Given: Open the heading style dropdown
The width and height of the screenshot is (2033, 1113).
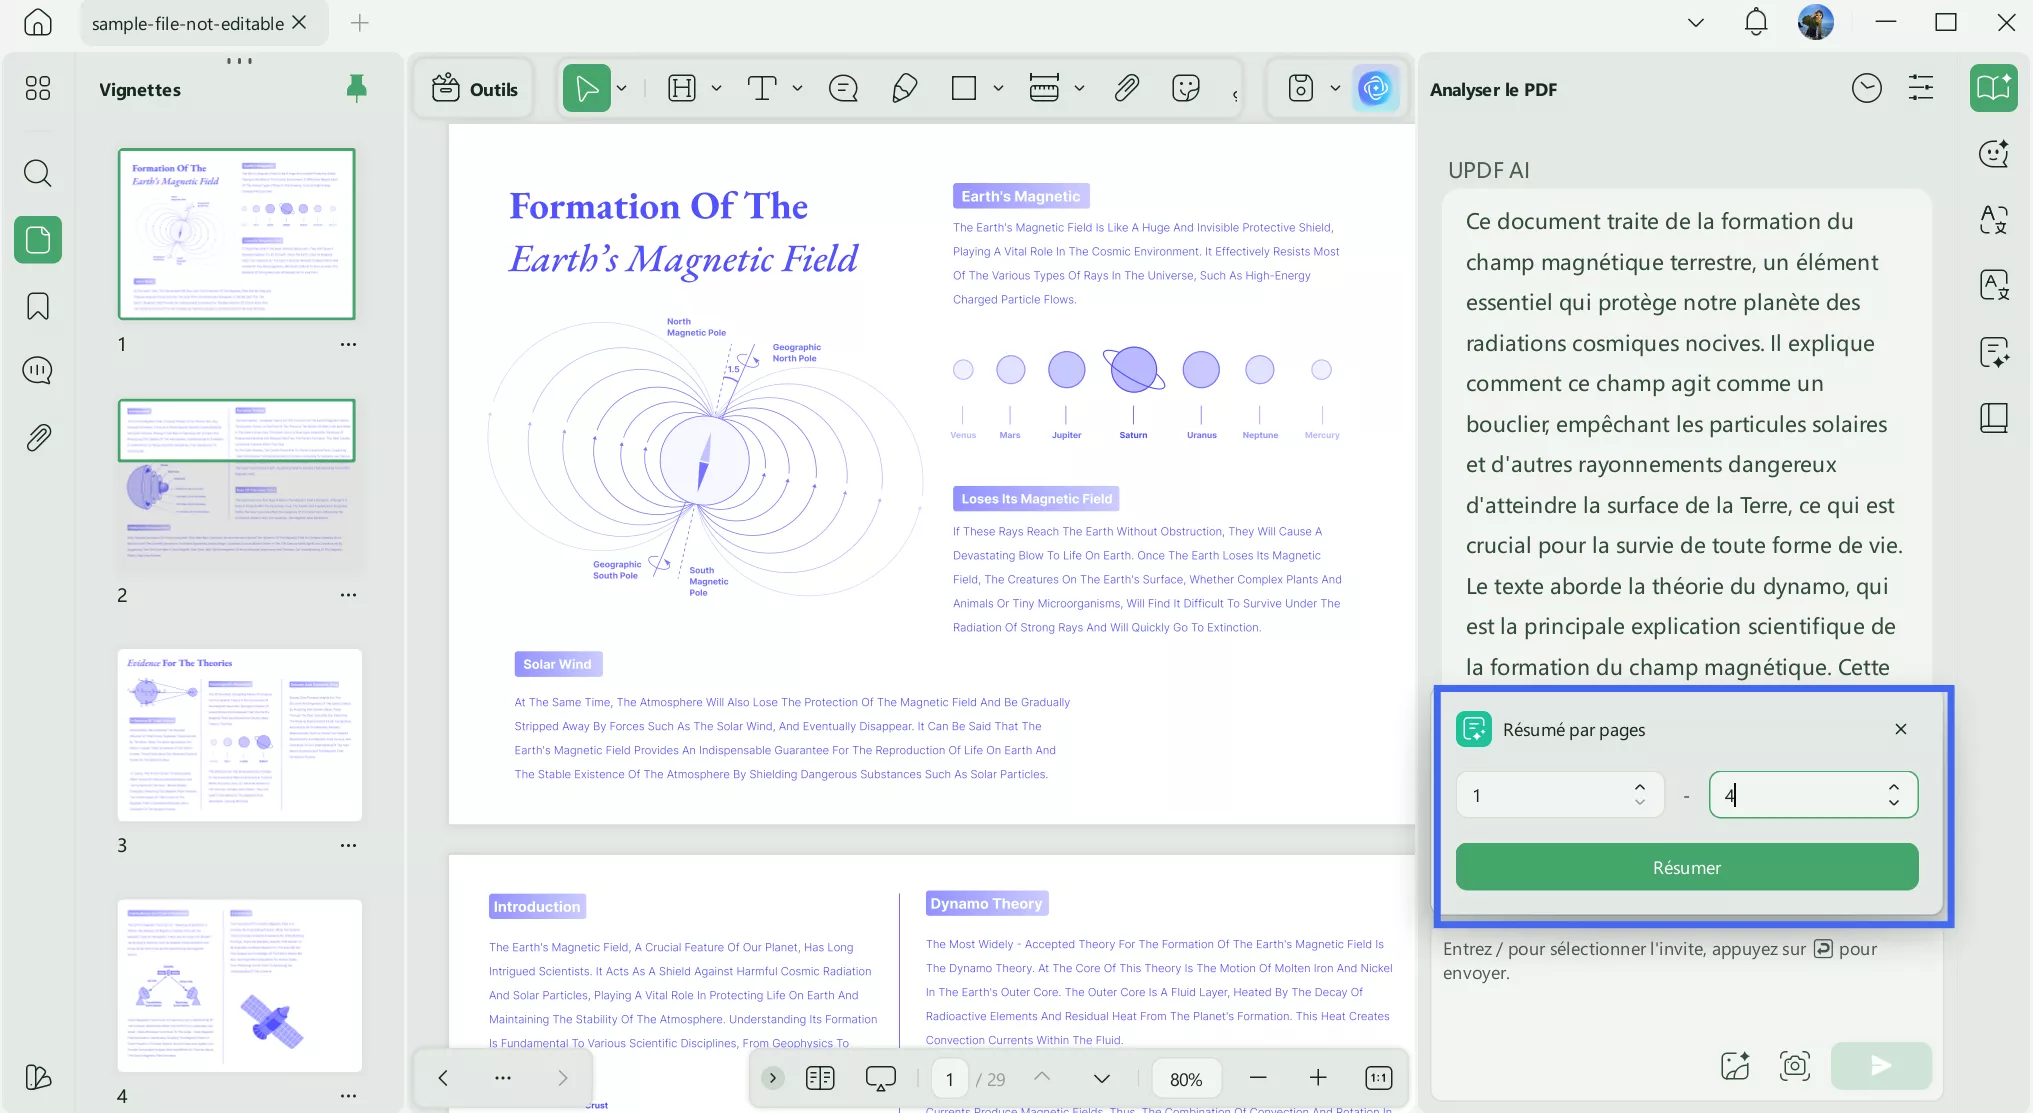Looking at the screenshot, I should [x=716, y=88].
